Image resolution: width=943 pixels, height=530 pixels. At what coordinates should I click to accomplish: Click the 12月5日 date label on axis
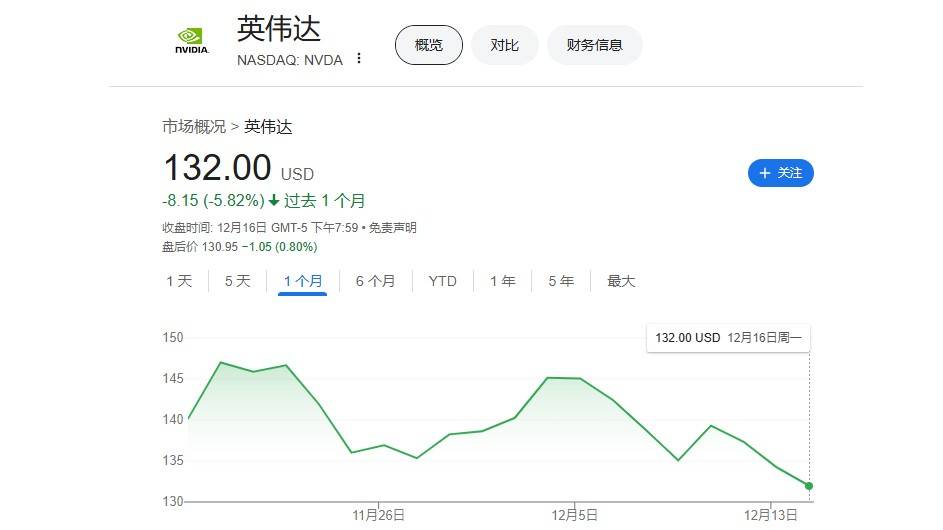pyautogui.click(x=575, y=515)
